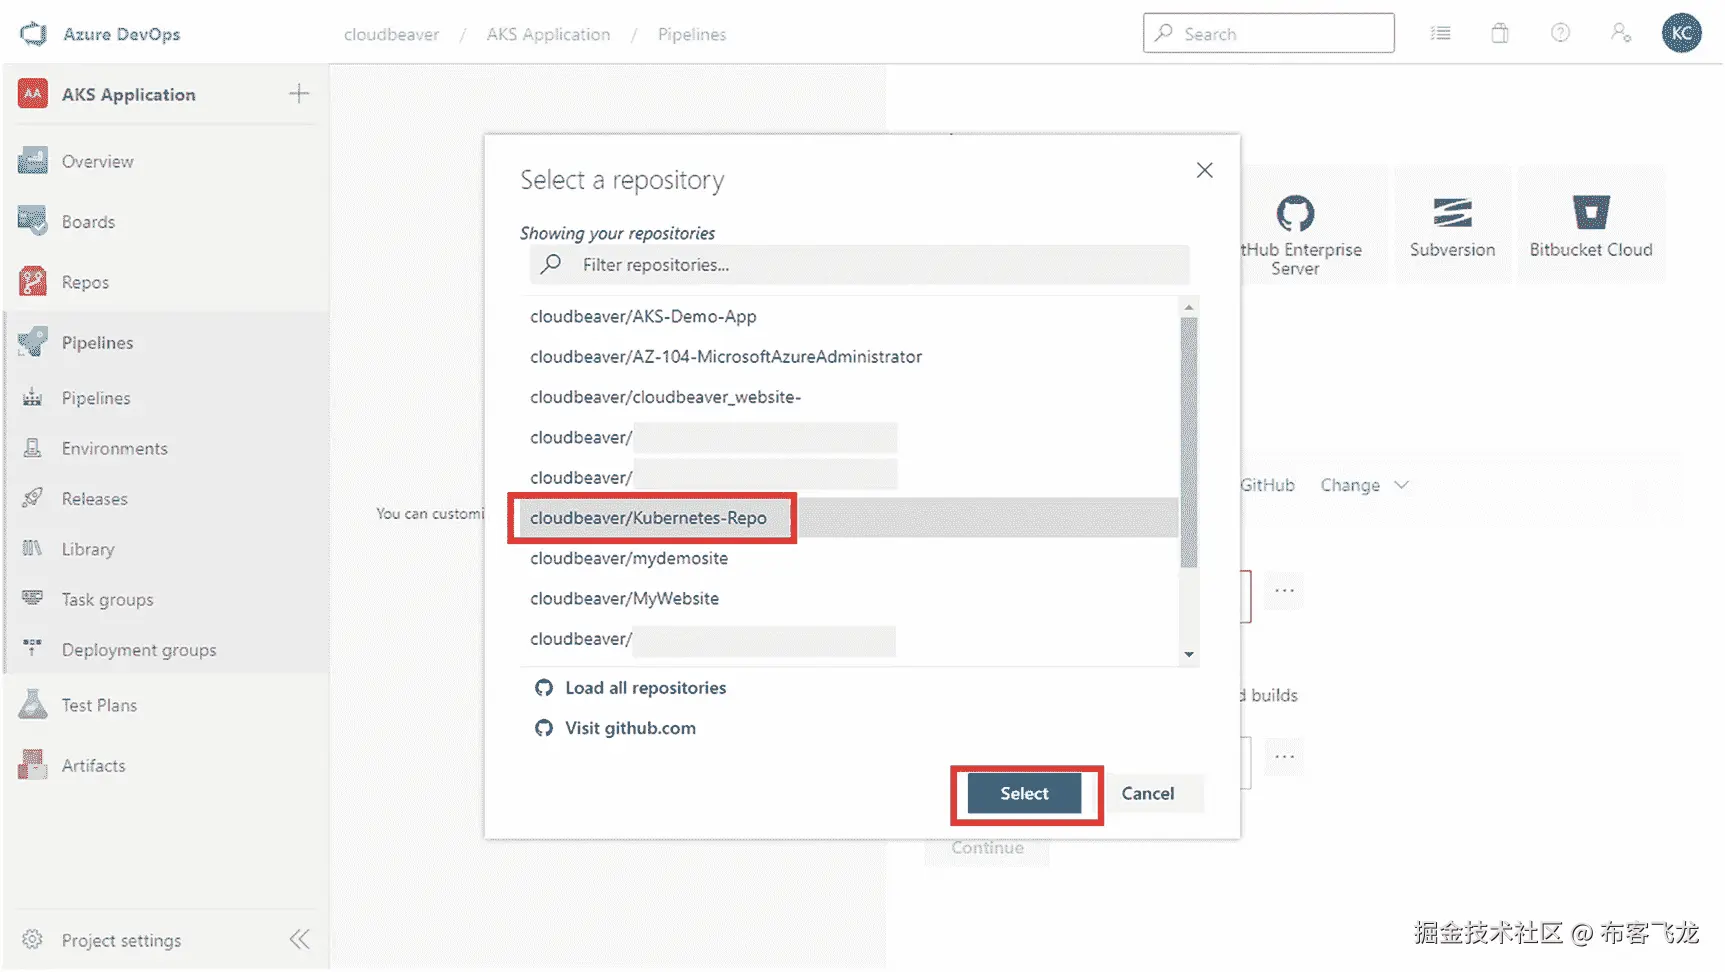Screen dimensions: 1725x972
Task: Collapse the sidebar with double chevron
Action: [299, 939]
